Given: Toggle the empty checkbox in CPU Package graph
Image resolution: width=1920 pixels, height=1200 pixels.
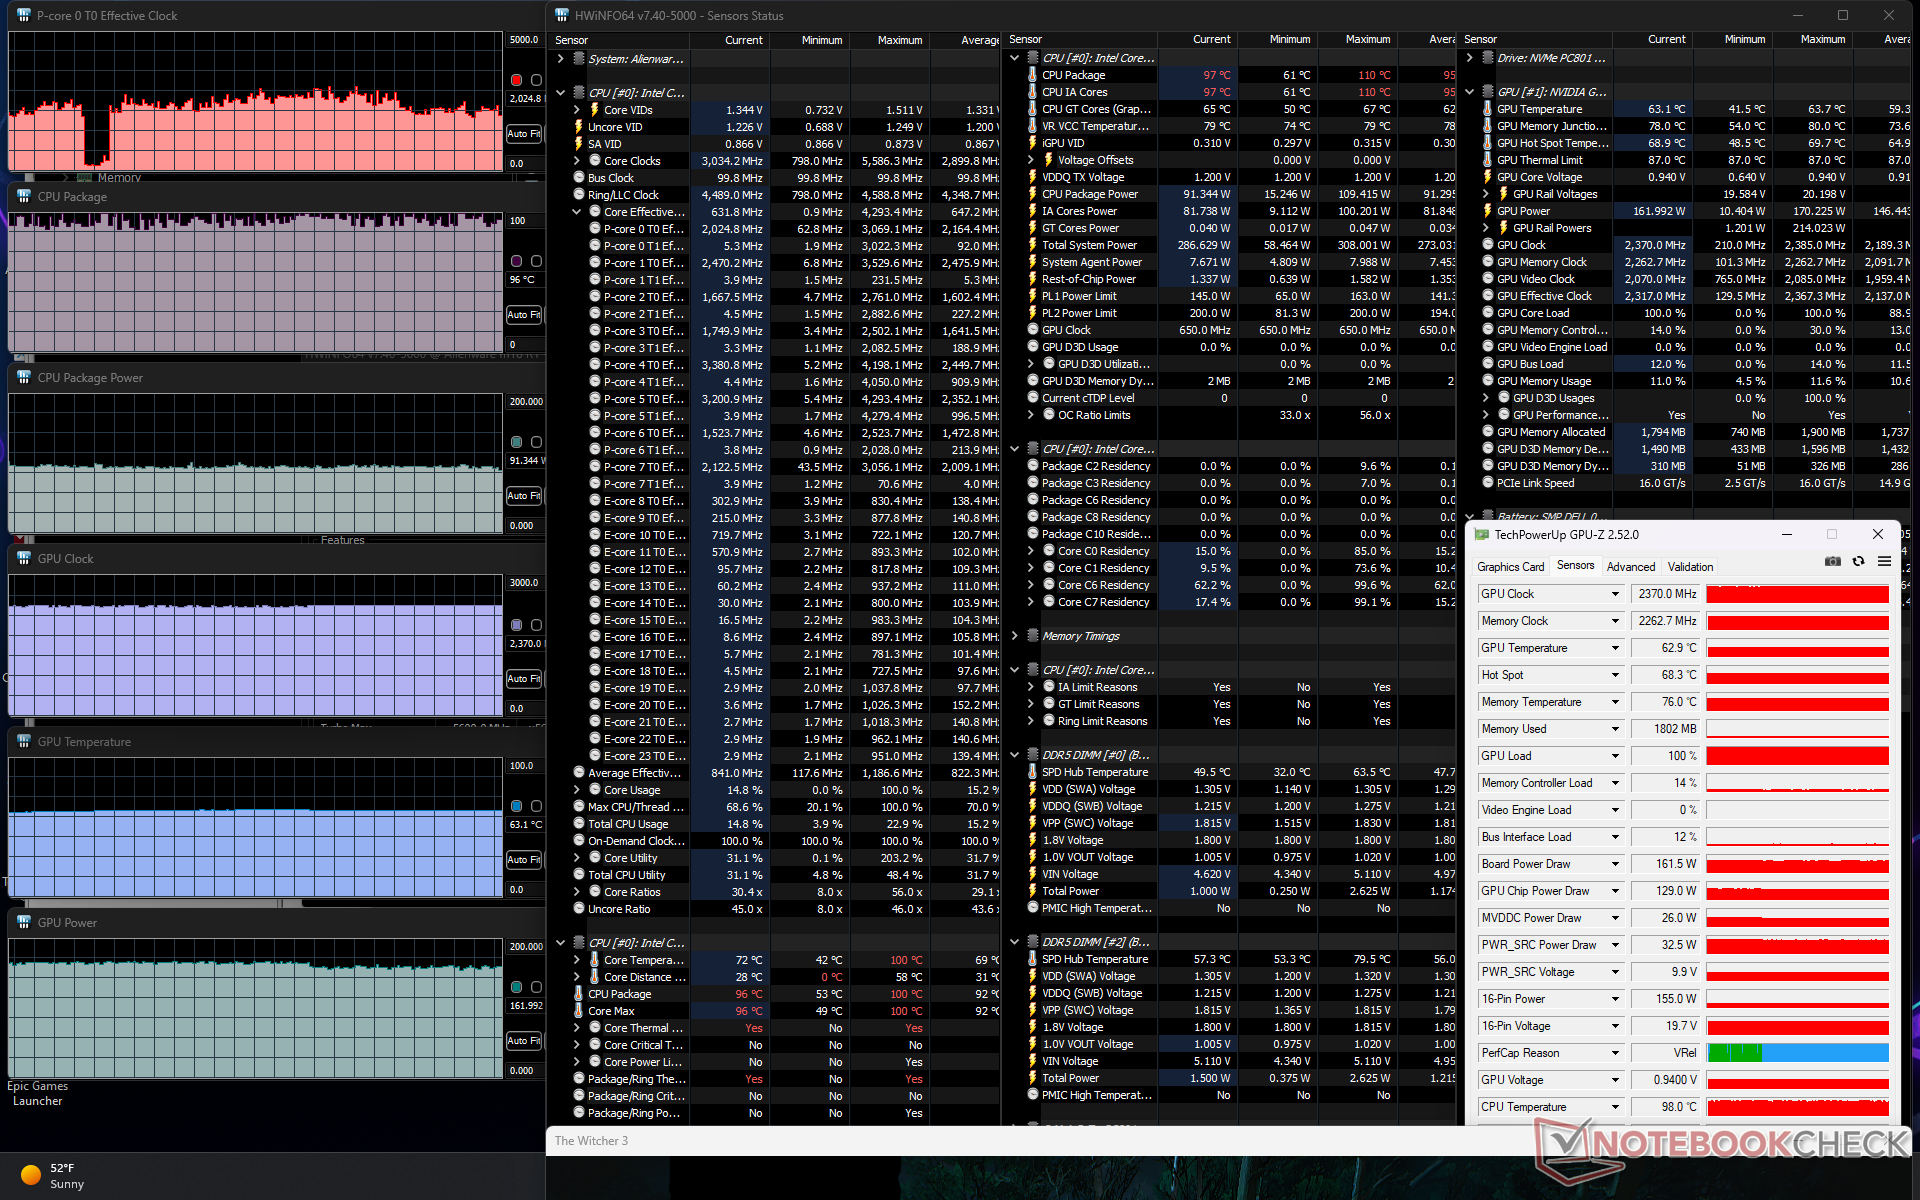Looking at the screenshot, I should click(536, 261).
